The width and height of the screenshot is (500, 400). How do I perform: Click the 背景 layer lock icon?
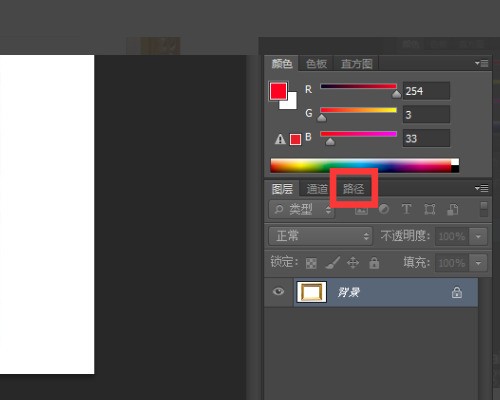[x=457, y=292]
